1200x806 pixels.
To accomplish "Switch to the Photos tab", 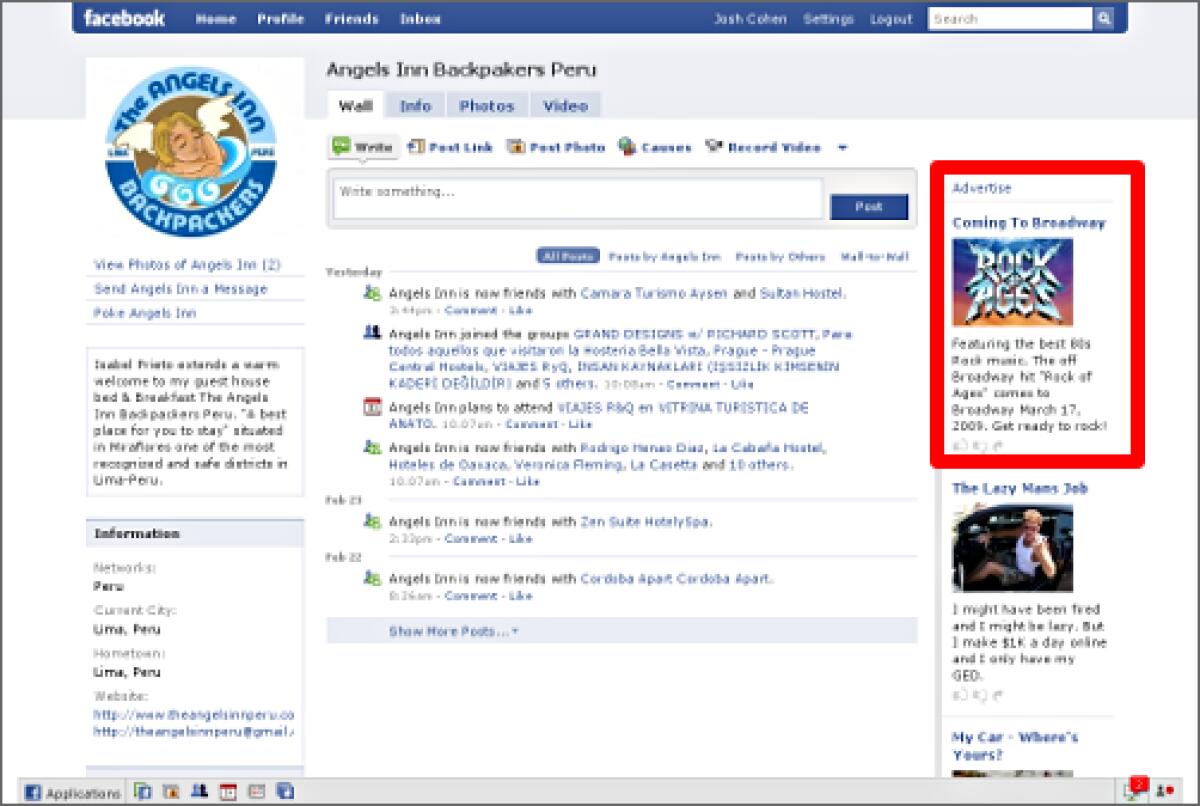I will (487, 105).
